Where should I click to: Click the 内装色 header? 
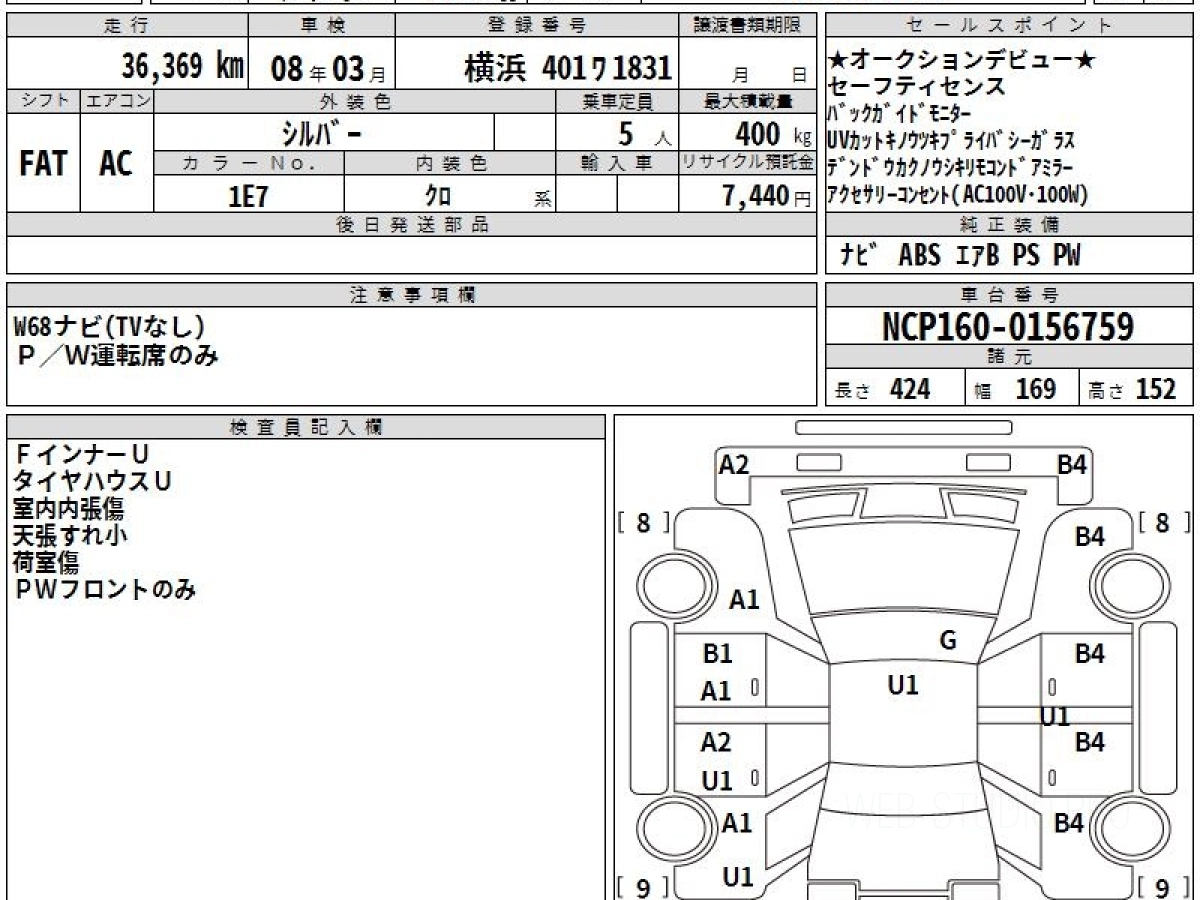[x=451, y=163]
